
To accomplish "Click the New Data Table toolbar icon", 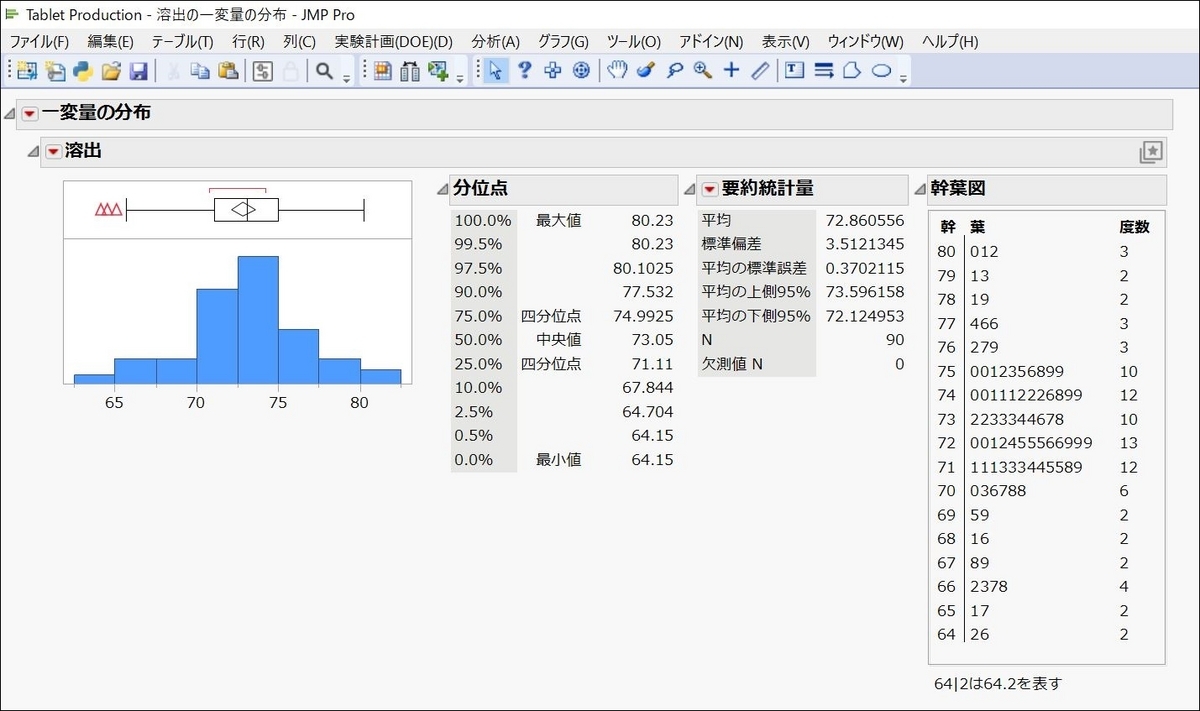I will pos(26,71).
